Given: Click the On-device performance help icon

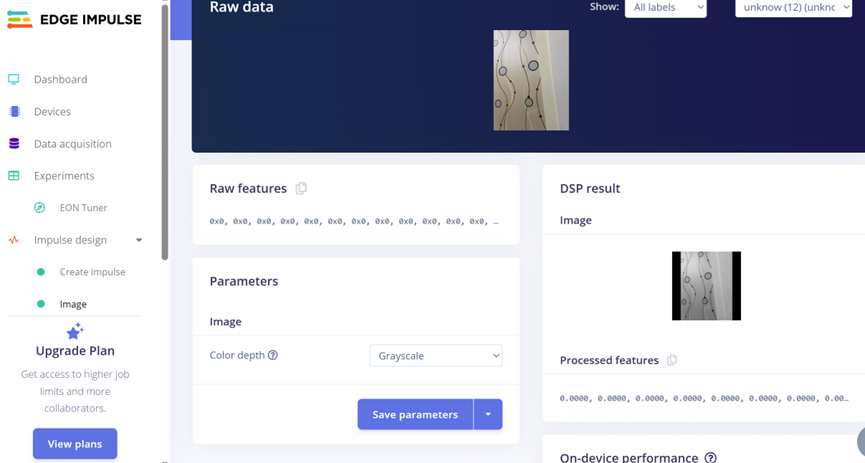Looking at the screenshot, I should coord(710,457).
